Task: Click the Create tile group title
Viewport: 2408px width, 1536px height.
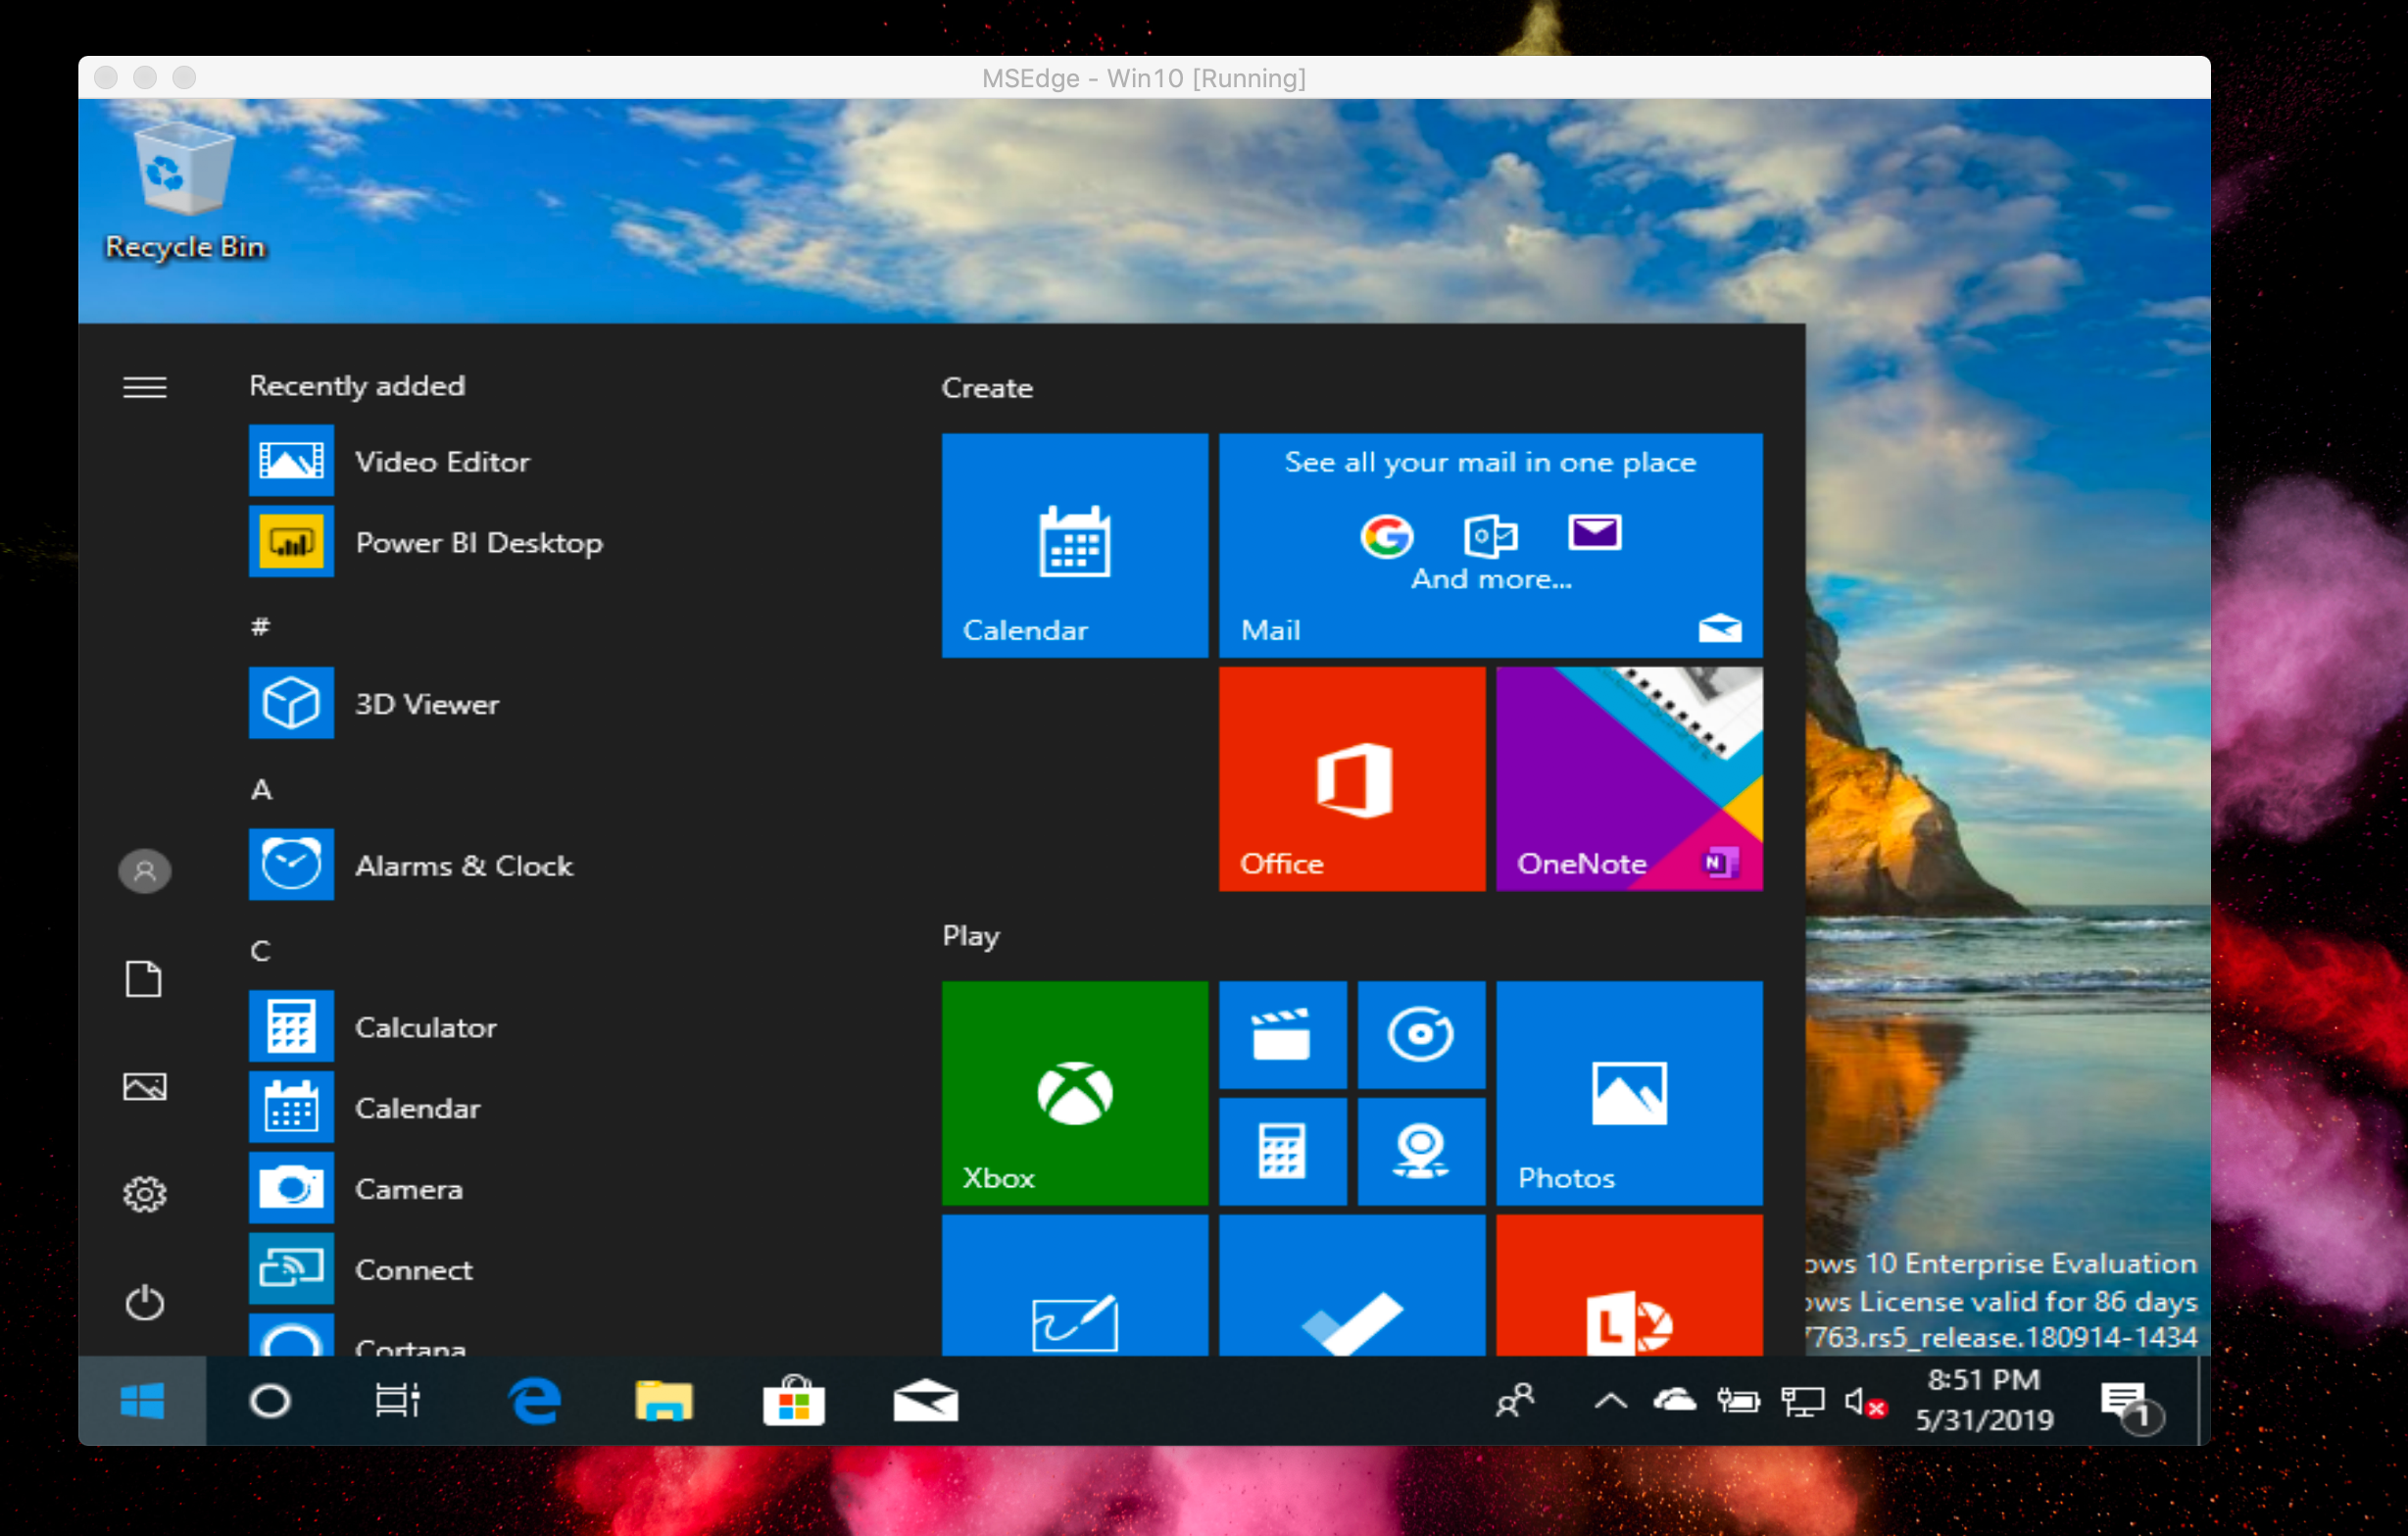Action: (x=987, y=388)
